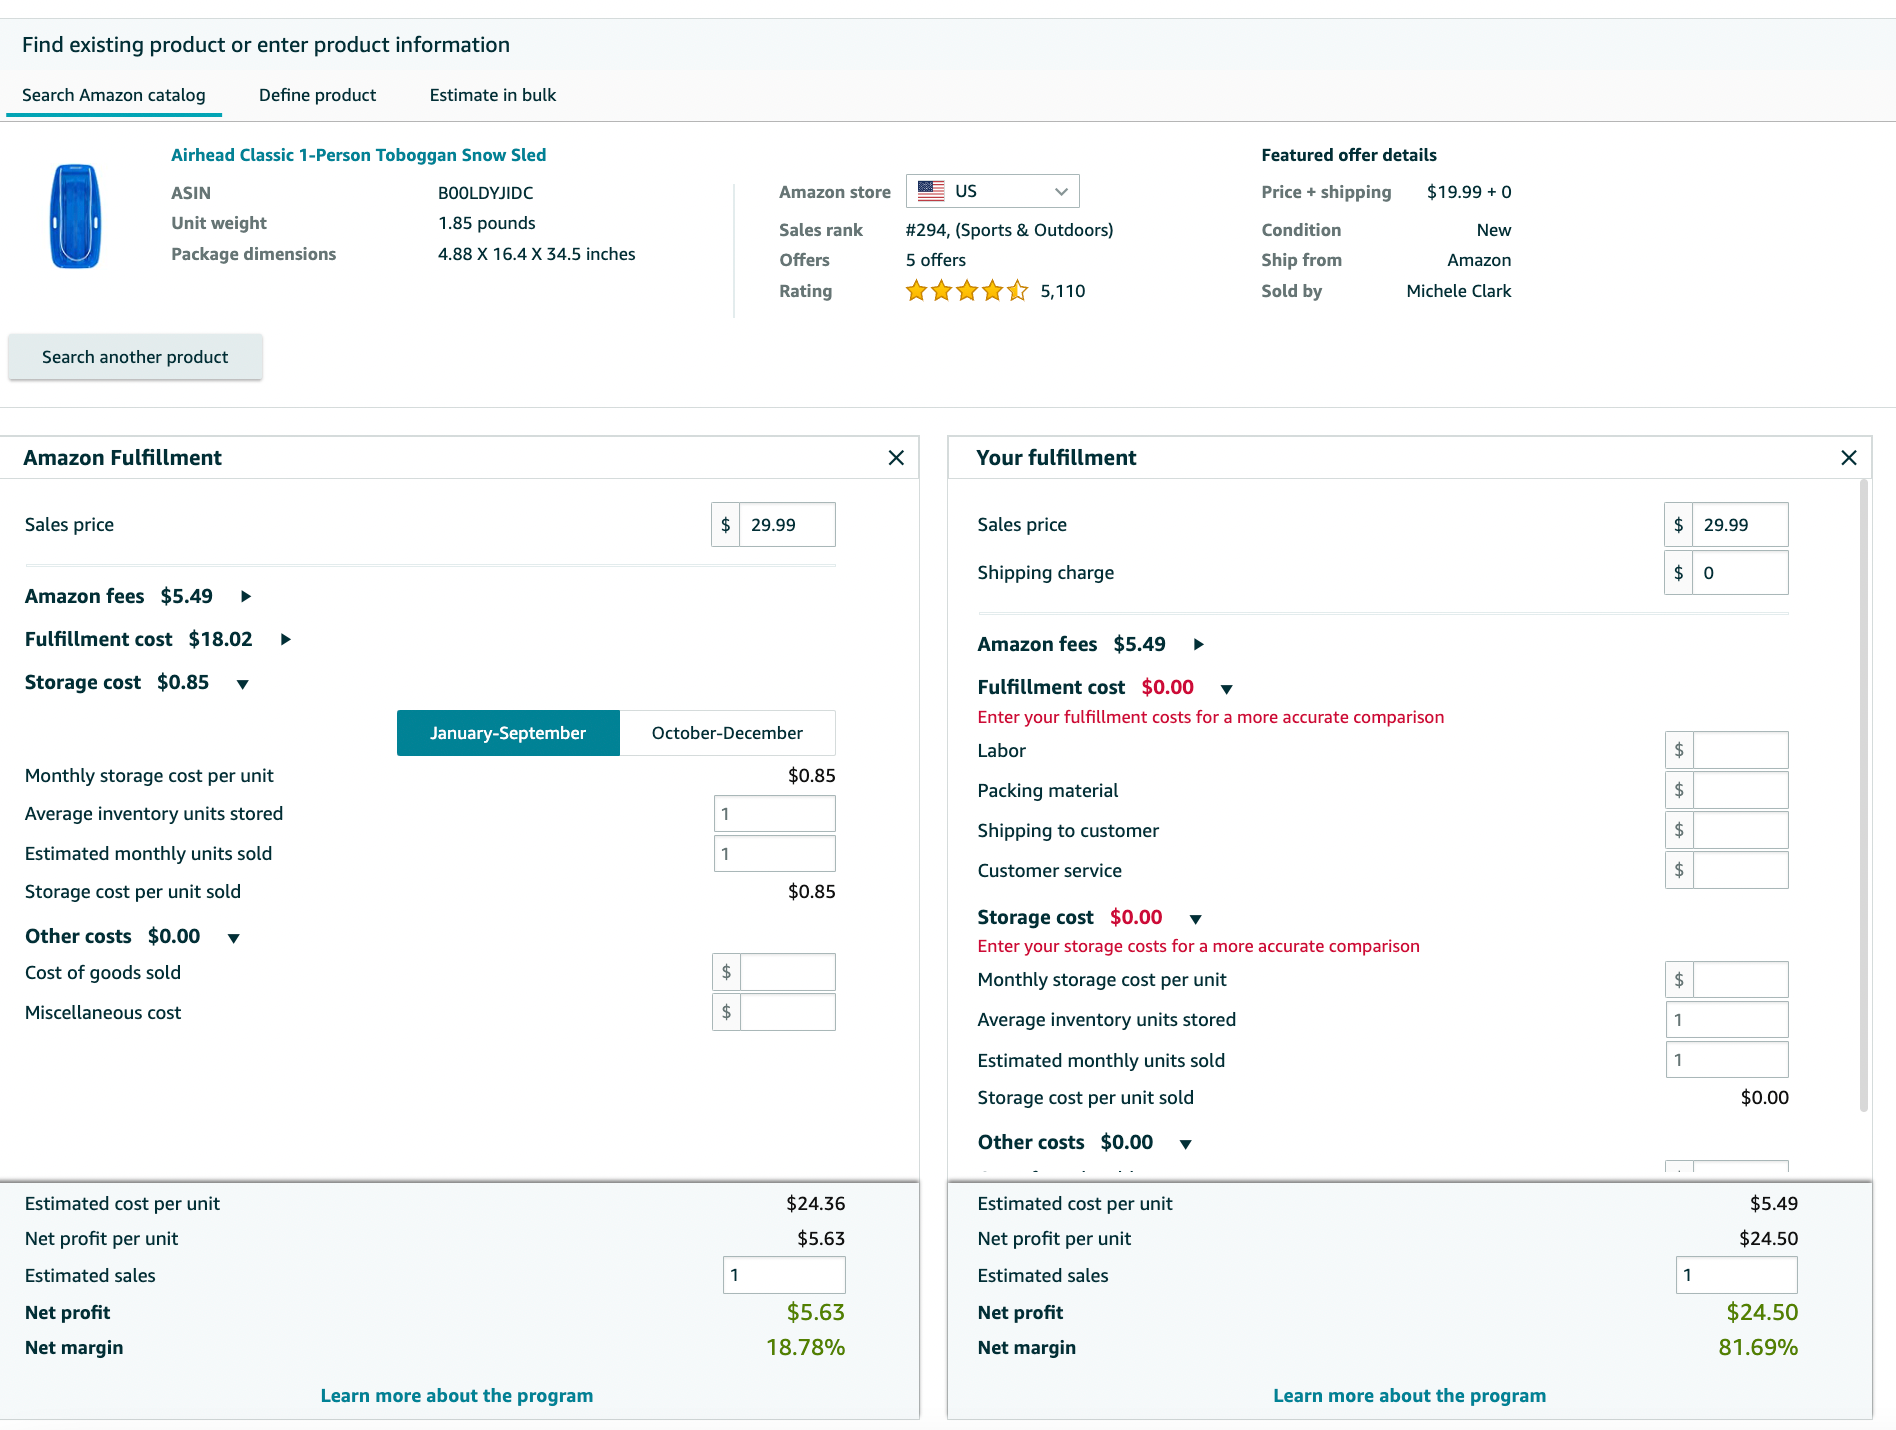
Task: Click Your fulfillment panel scrollbar
Action: coord(1863,796)
